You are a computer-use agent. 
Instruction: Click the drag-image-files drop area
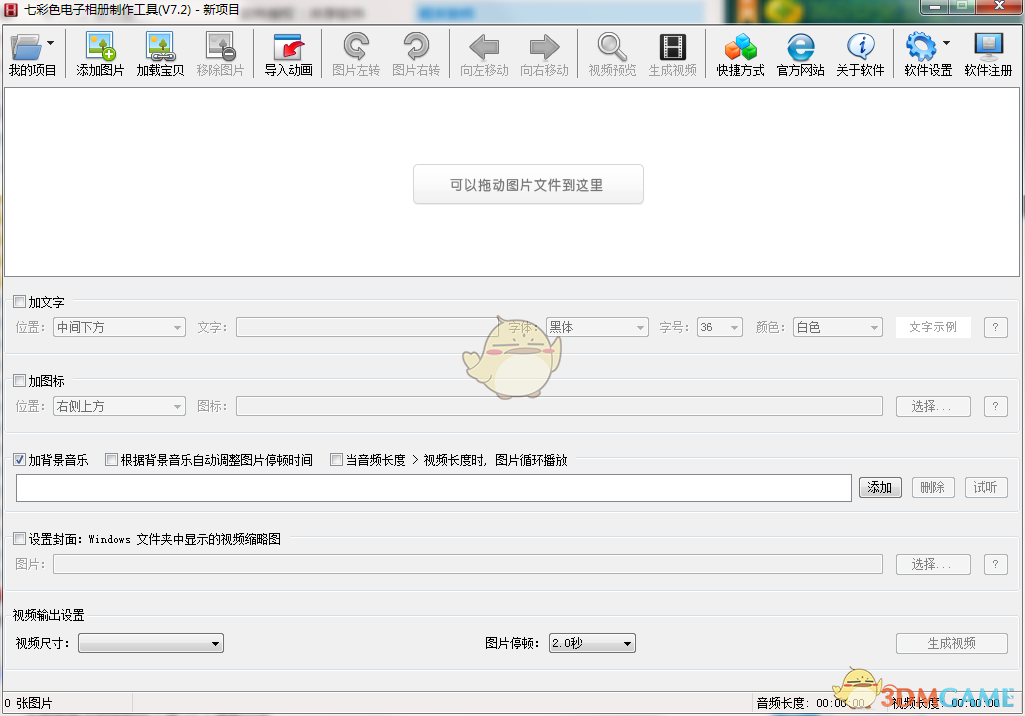[528, 184]
